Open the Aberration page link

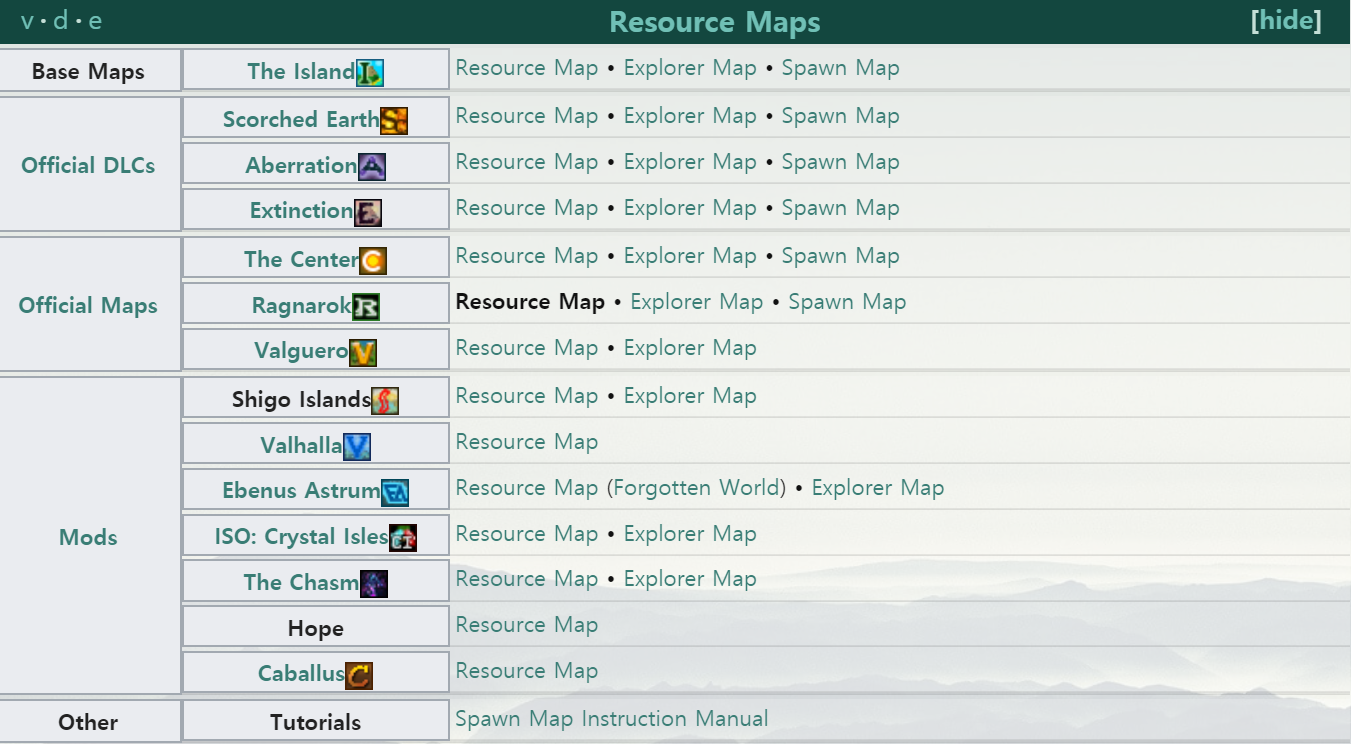tap(301, 165)
